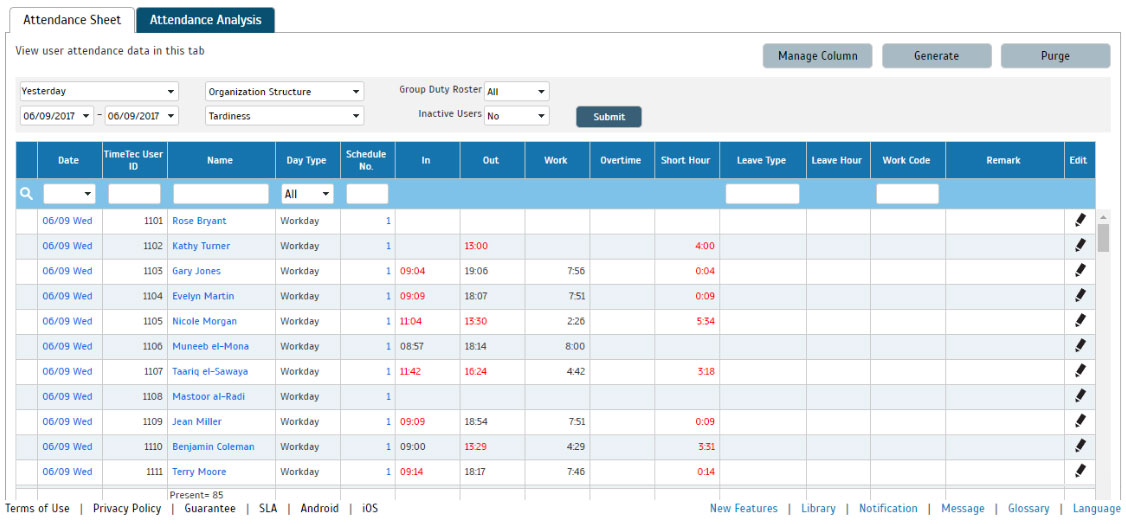
Task: Click Gary Jones name link
Action: pyautogui.click(x=197, y=271)
